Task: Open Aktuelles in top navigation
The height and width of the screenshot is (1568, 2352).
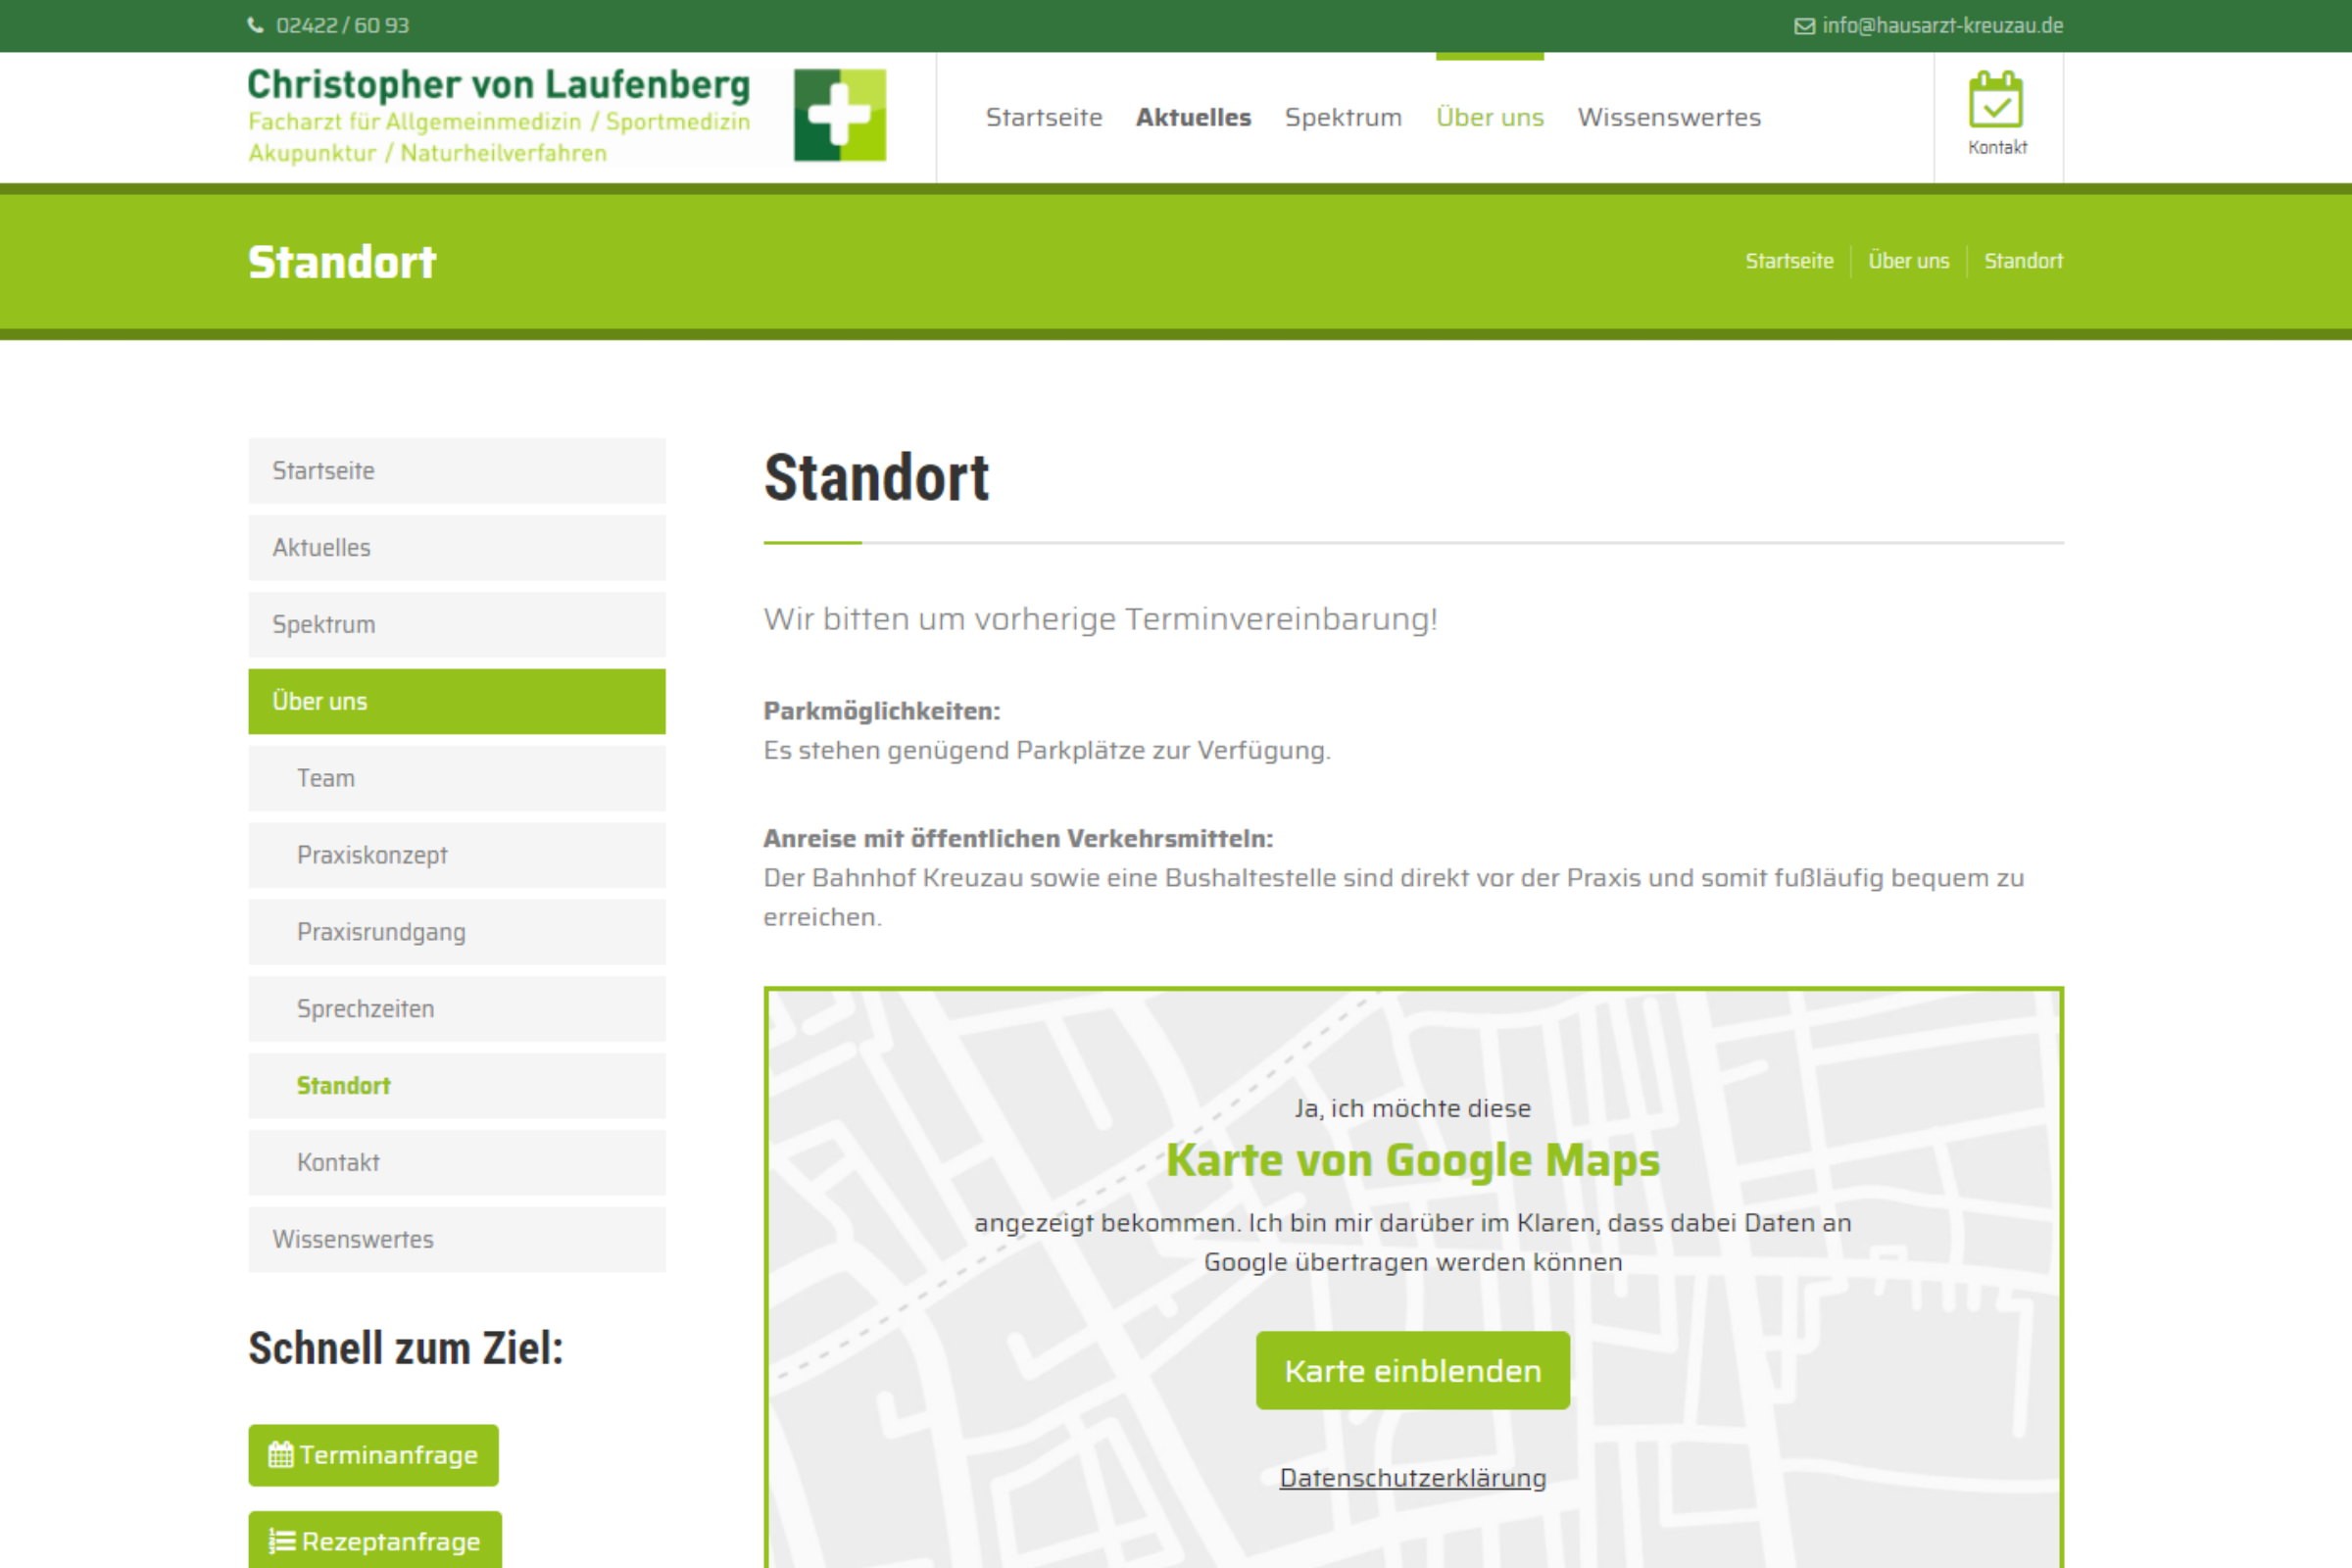Action: (x=1193, y=117)
